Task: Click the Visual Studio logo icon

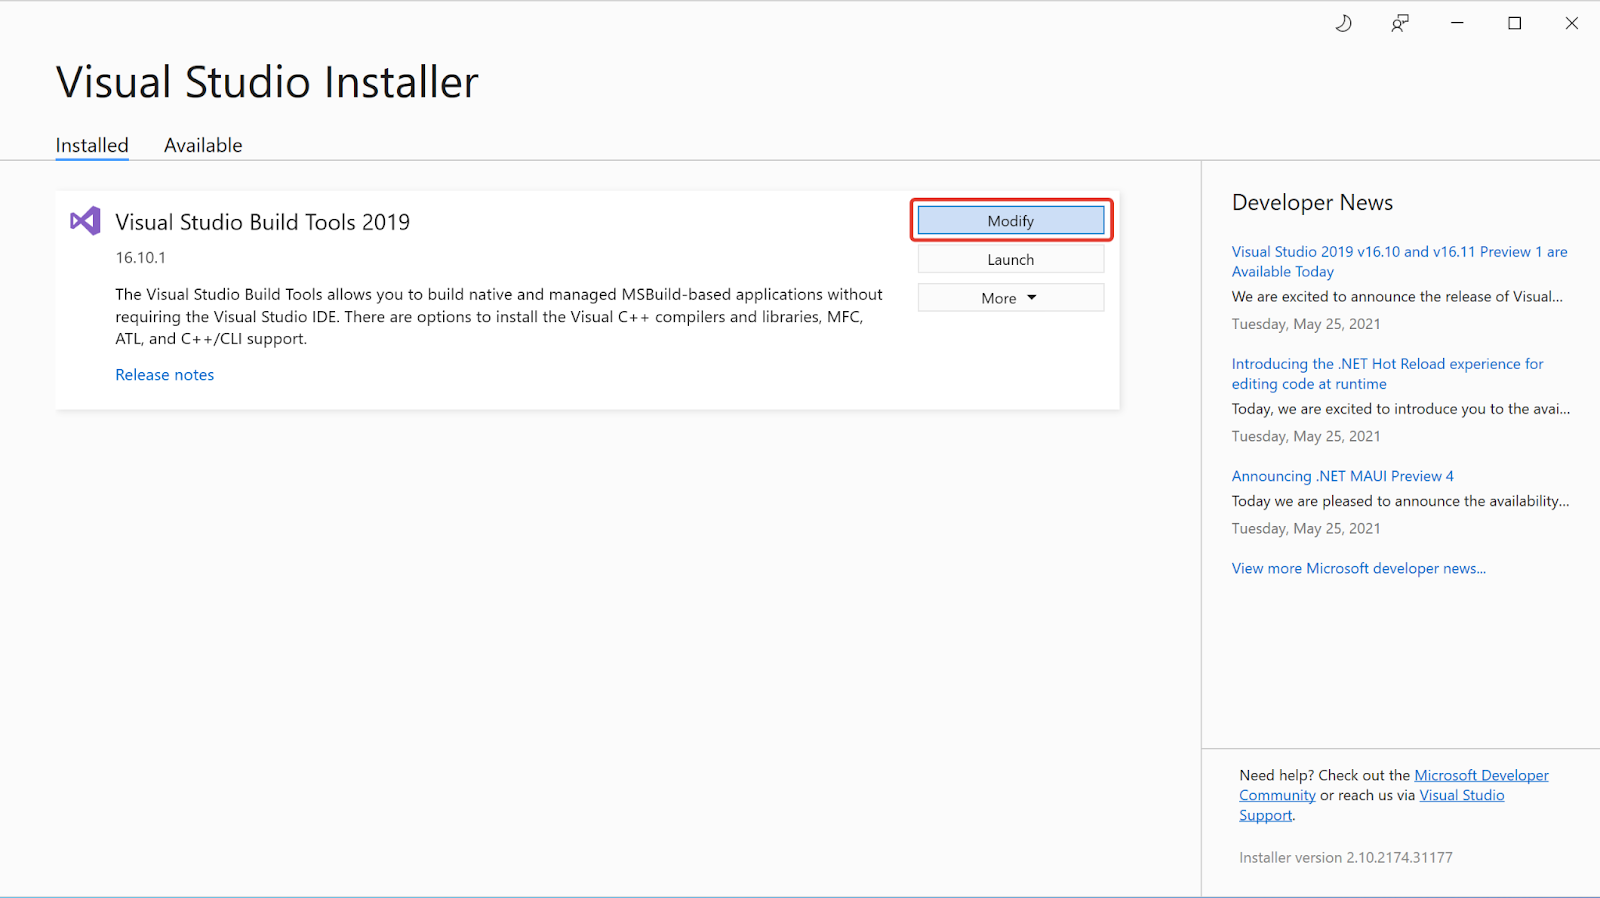Action: click(x=85, y=221)
